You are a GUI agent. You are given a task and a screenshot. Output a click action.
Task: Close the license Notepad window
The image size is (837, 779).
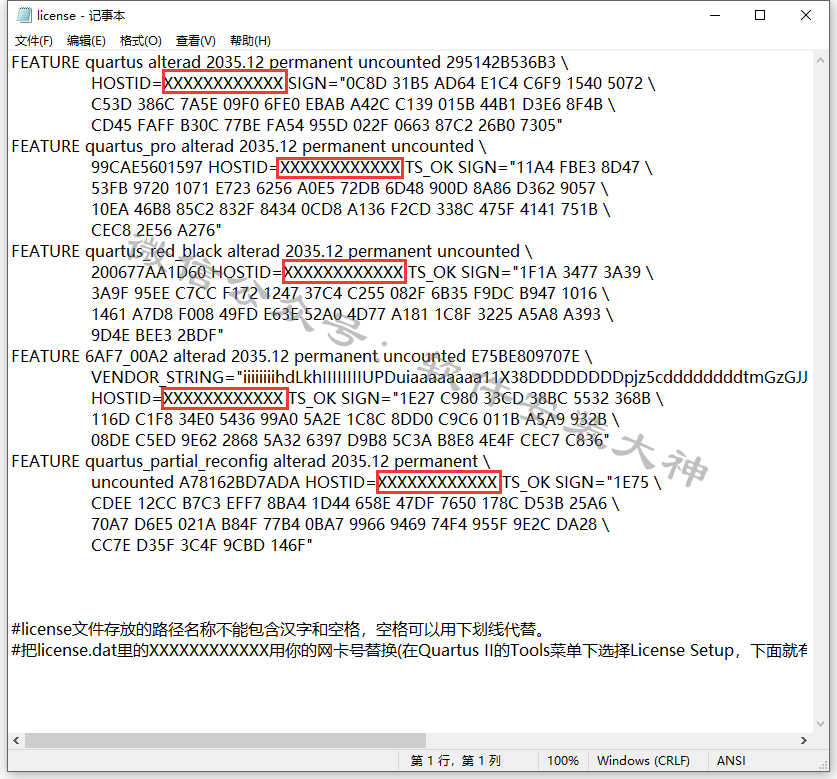pos(806,15)
